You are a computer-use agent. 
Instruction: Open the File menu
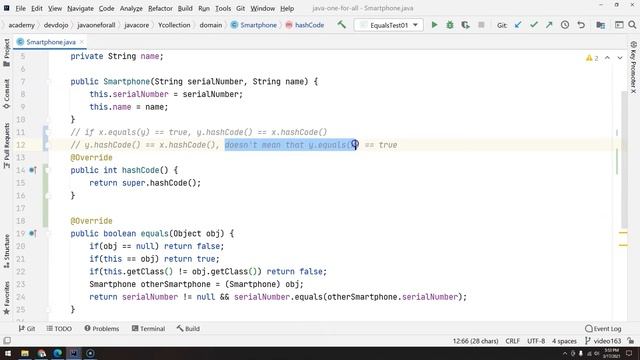tap(20, 8)
